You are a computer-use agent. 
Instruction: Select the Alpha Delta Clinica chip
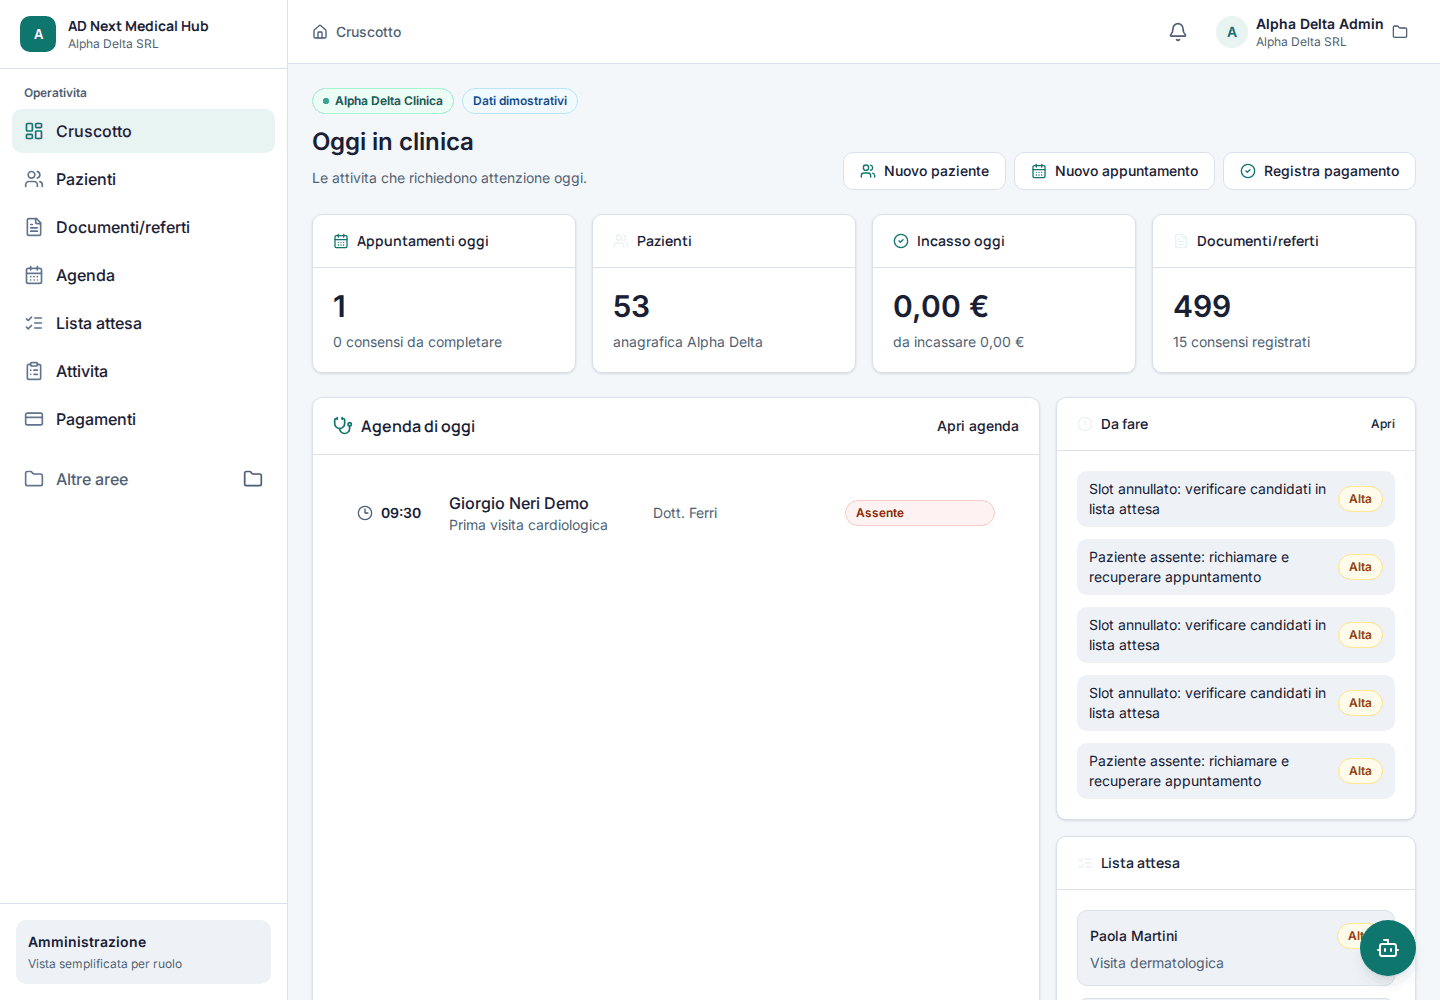point(383,101)
